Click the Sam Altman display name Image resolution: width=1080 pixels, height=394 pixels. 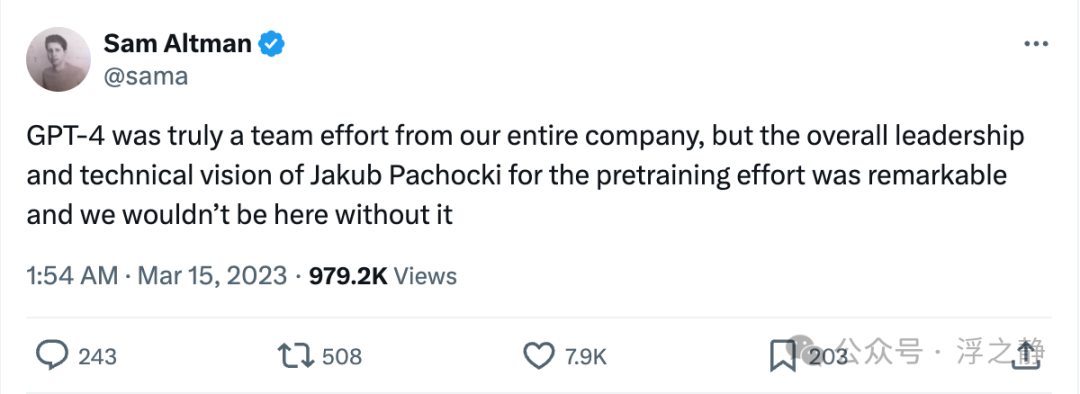pyautogui.click(x=177, y=44)
